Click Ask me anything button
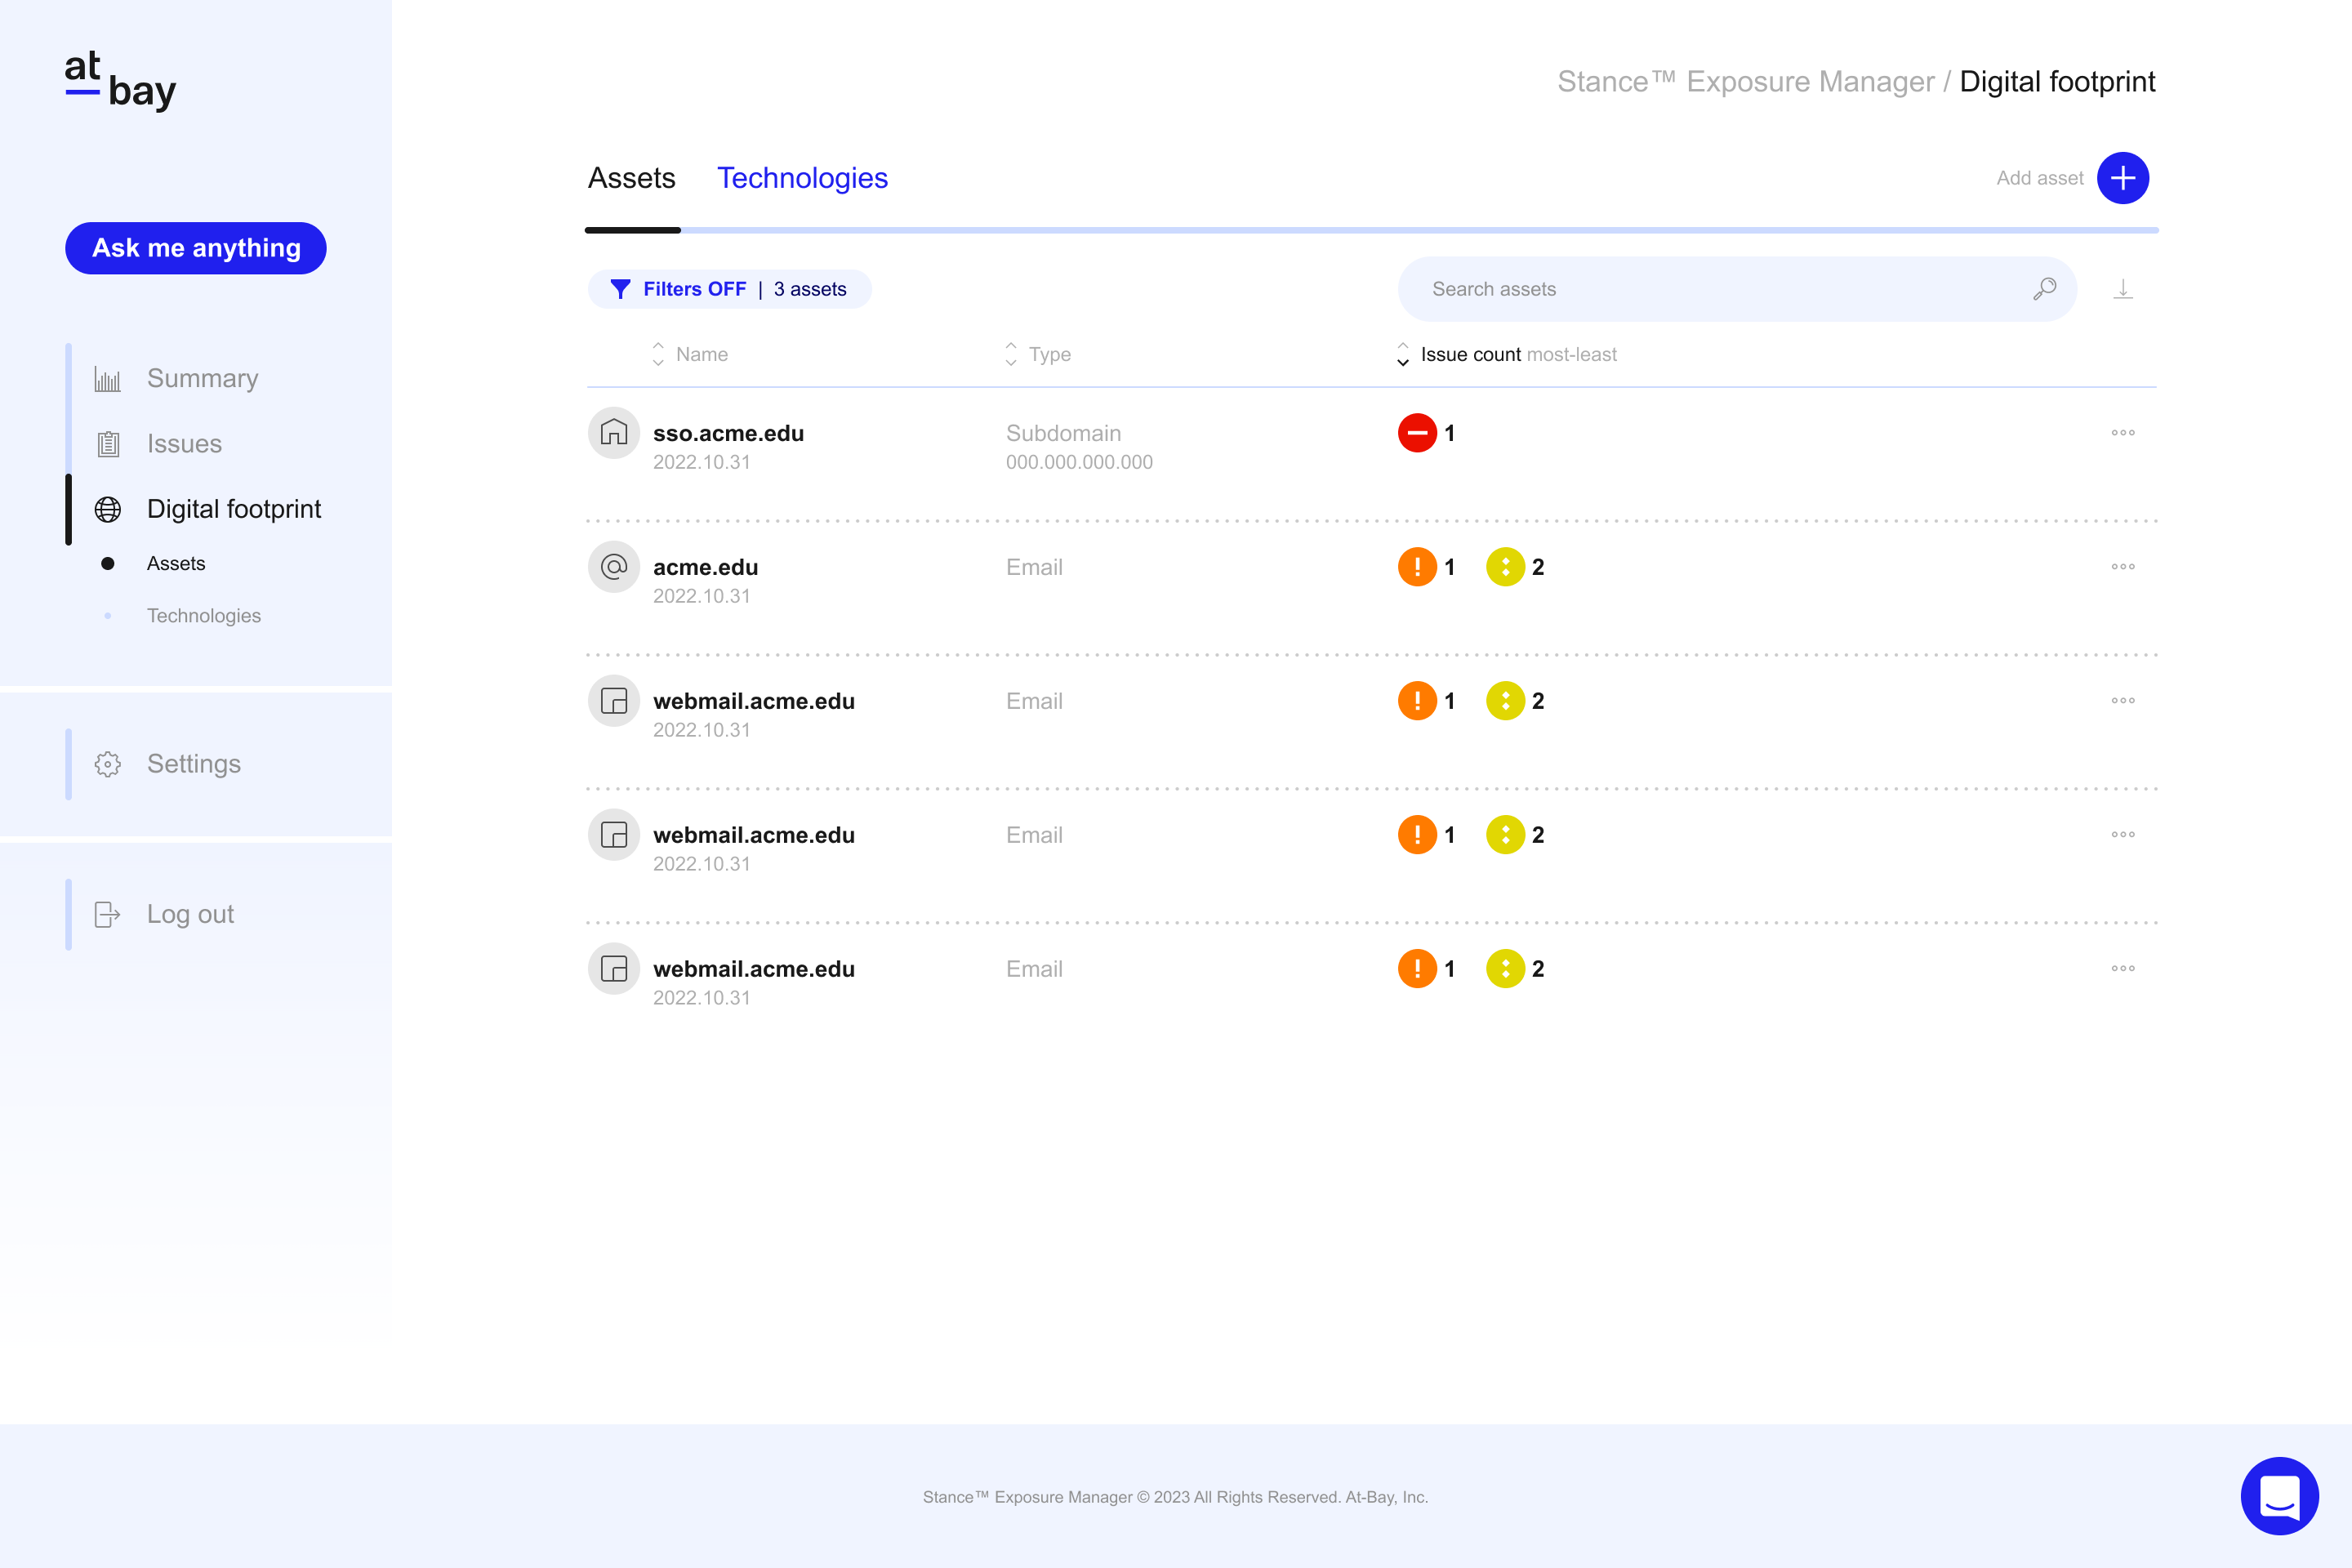This screenshot has height=1568, width=2352. click(x=196, y=247)
